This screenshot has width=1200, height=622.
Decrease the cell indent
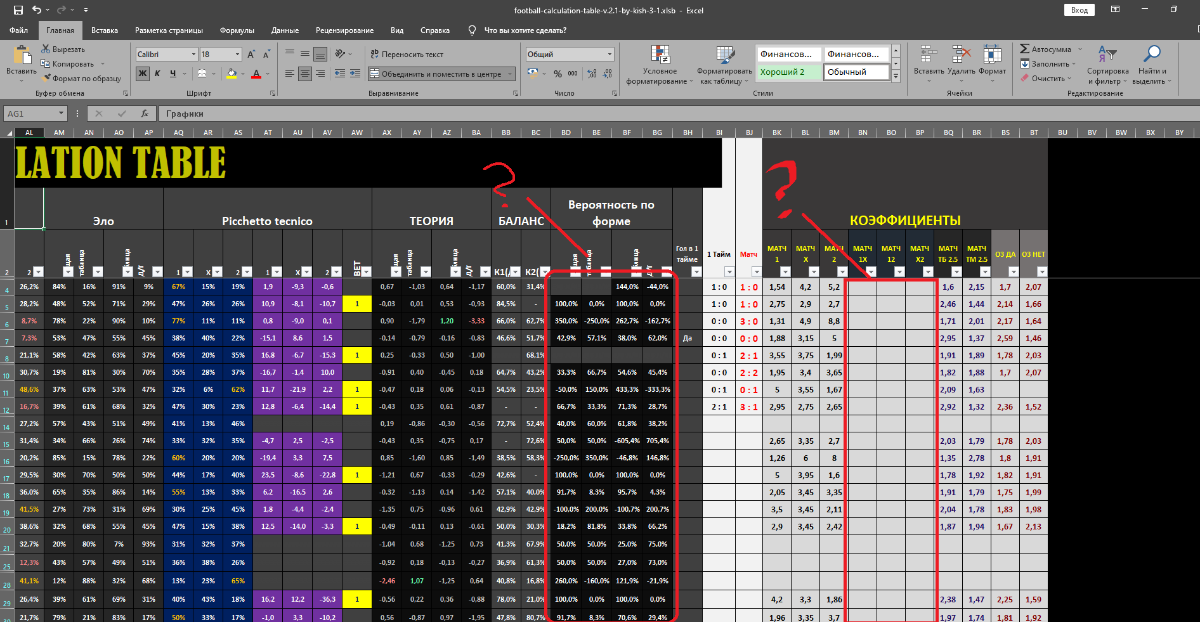[x=338, y=73]
